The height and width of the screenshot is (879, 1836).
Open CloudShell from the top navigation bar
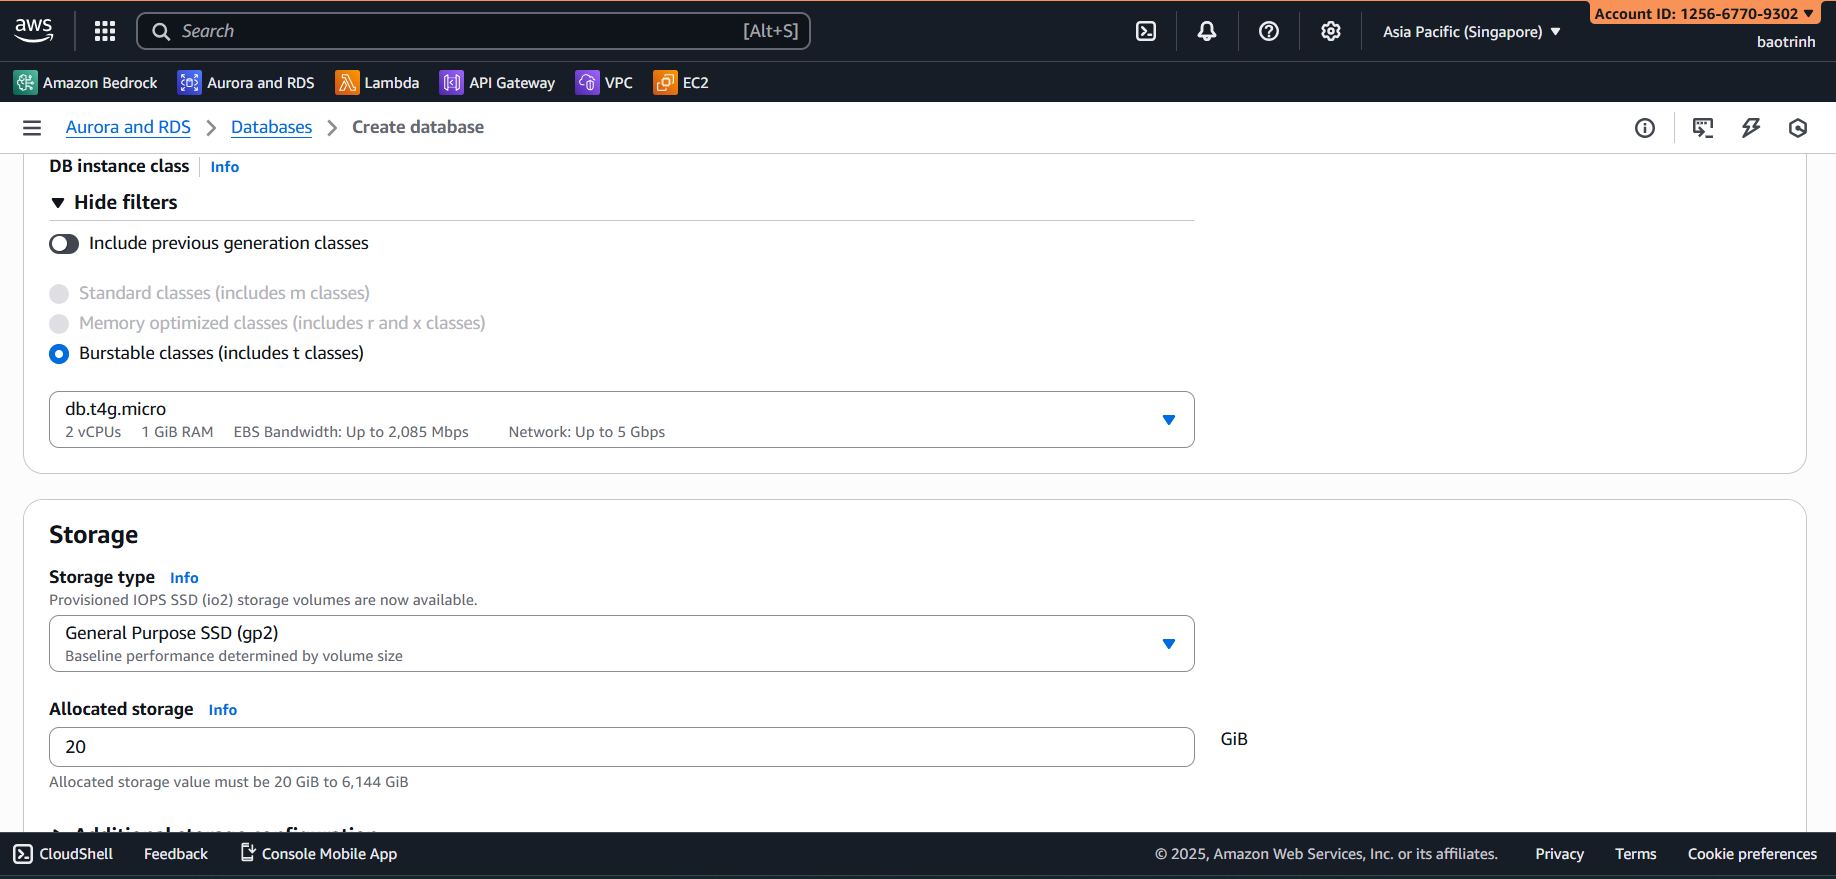pyautogui.click(x=1146, y=31)
